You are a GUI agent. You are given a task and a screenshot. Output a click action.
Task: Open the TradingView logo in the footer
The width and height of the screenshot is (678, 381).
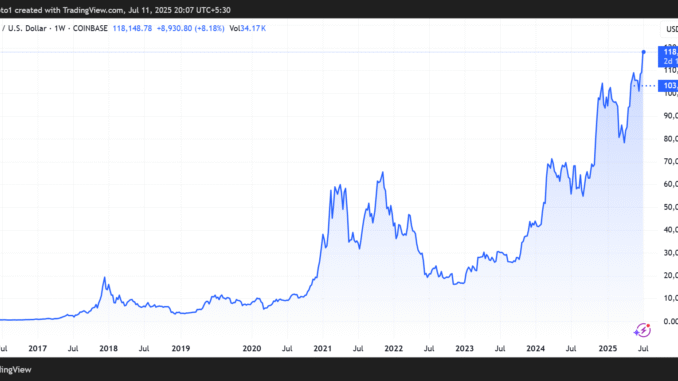16,370
